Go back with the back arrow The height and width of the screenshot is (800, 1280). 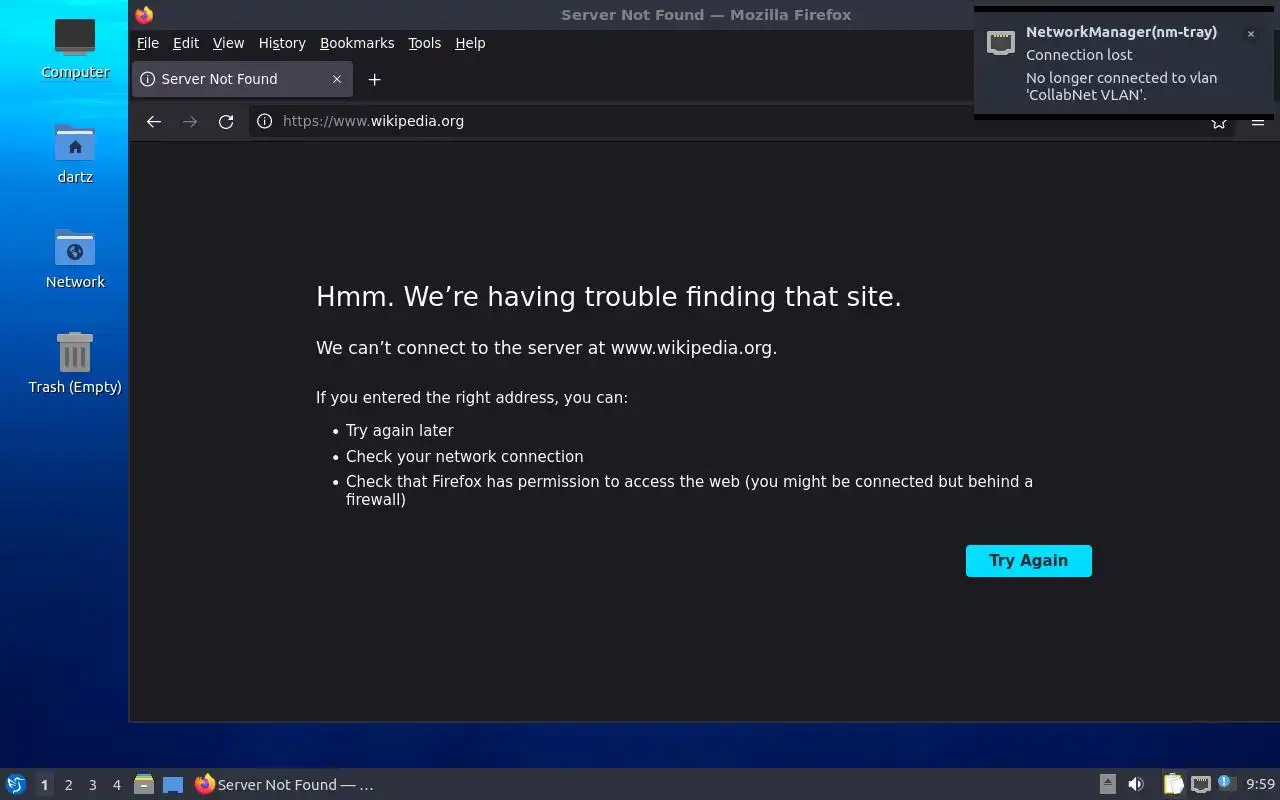[153, 121]
